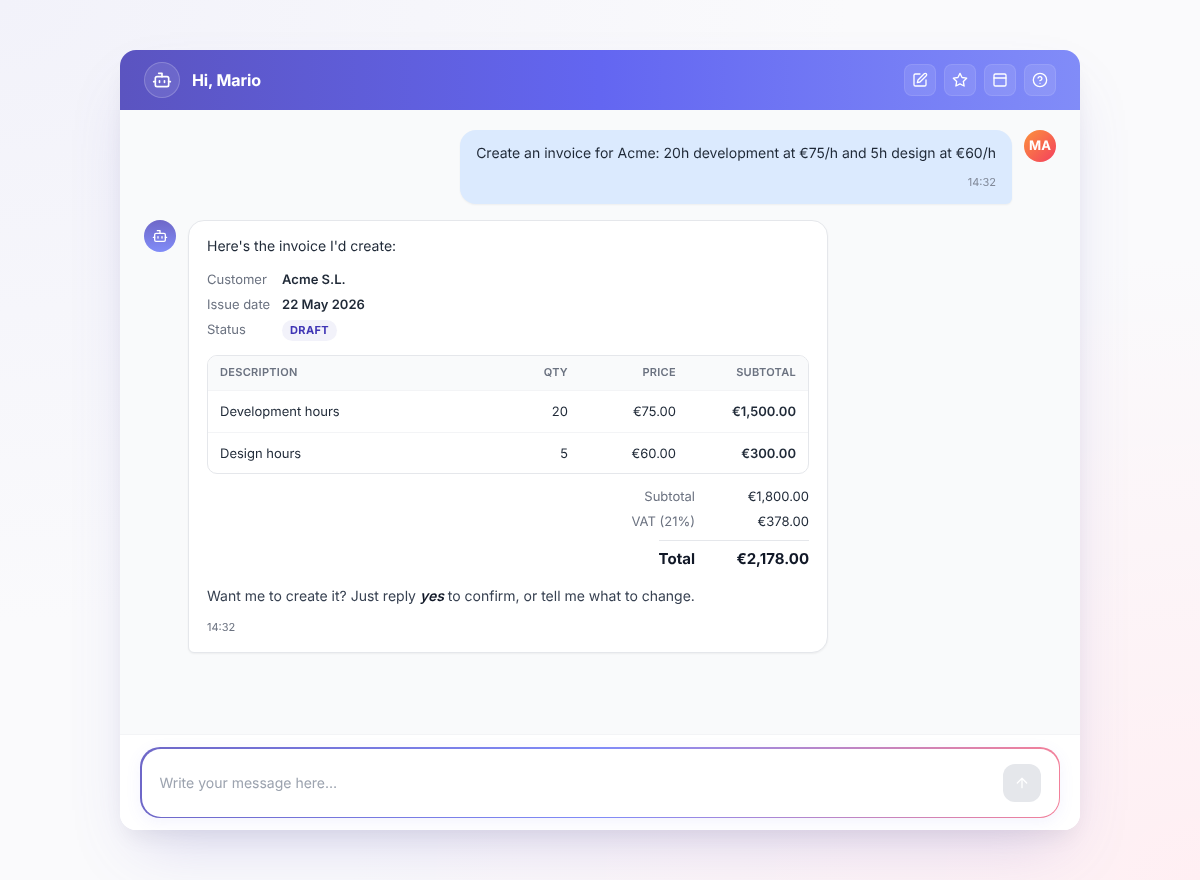Click 'Hi, Mario' greeting title
The width and height of the screenshot is (1200, 880).
226,80
